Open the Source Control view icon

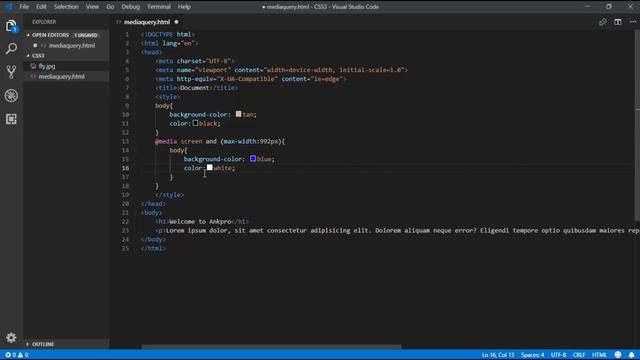11,72
